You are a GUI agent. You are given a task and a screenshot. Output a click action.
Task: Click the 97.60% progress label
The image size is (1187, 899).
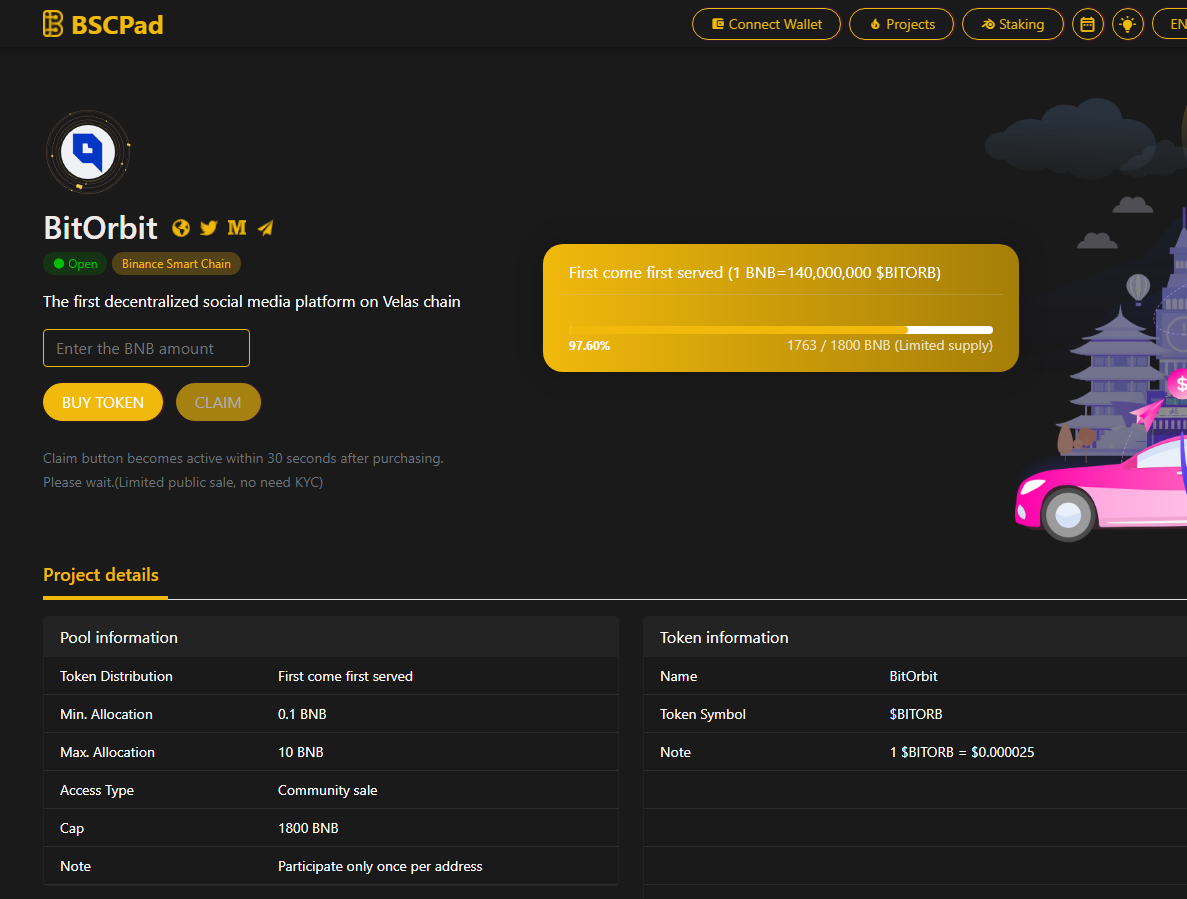click(589, 346)
